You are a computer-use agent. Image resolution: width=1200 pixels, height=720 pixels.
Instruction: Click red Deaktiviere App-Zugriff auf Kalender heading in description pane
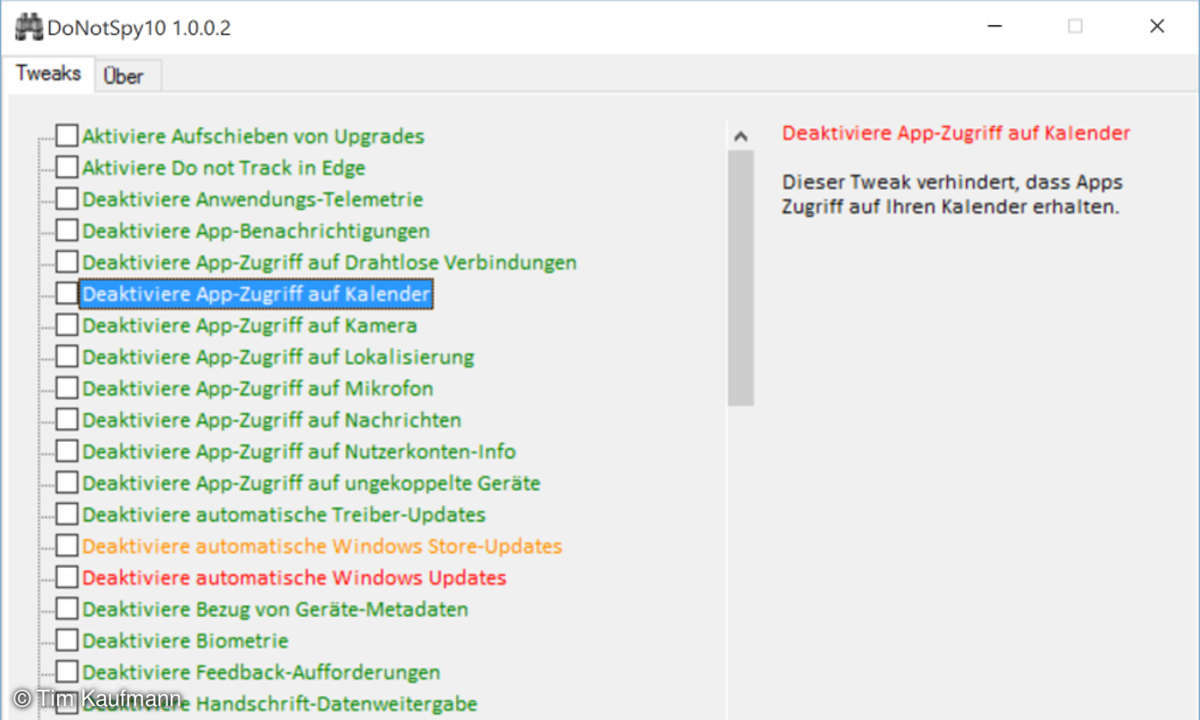click(x=956, y=133)
